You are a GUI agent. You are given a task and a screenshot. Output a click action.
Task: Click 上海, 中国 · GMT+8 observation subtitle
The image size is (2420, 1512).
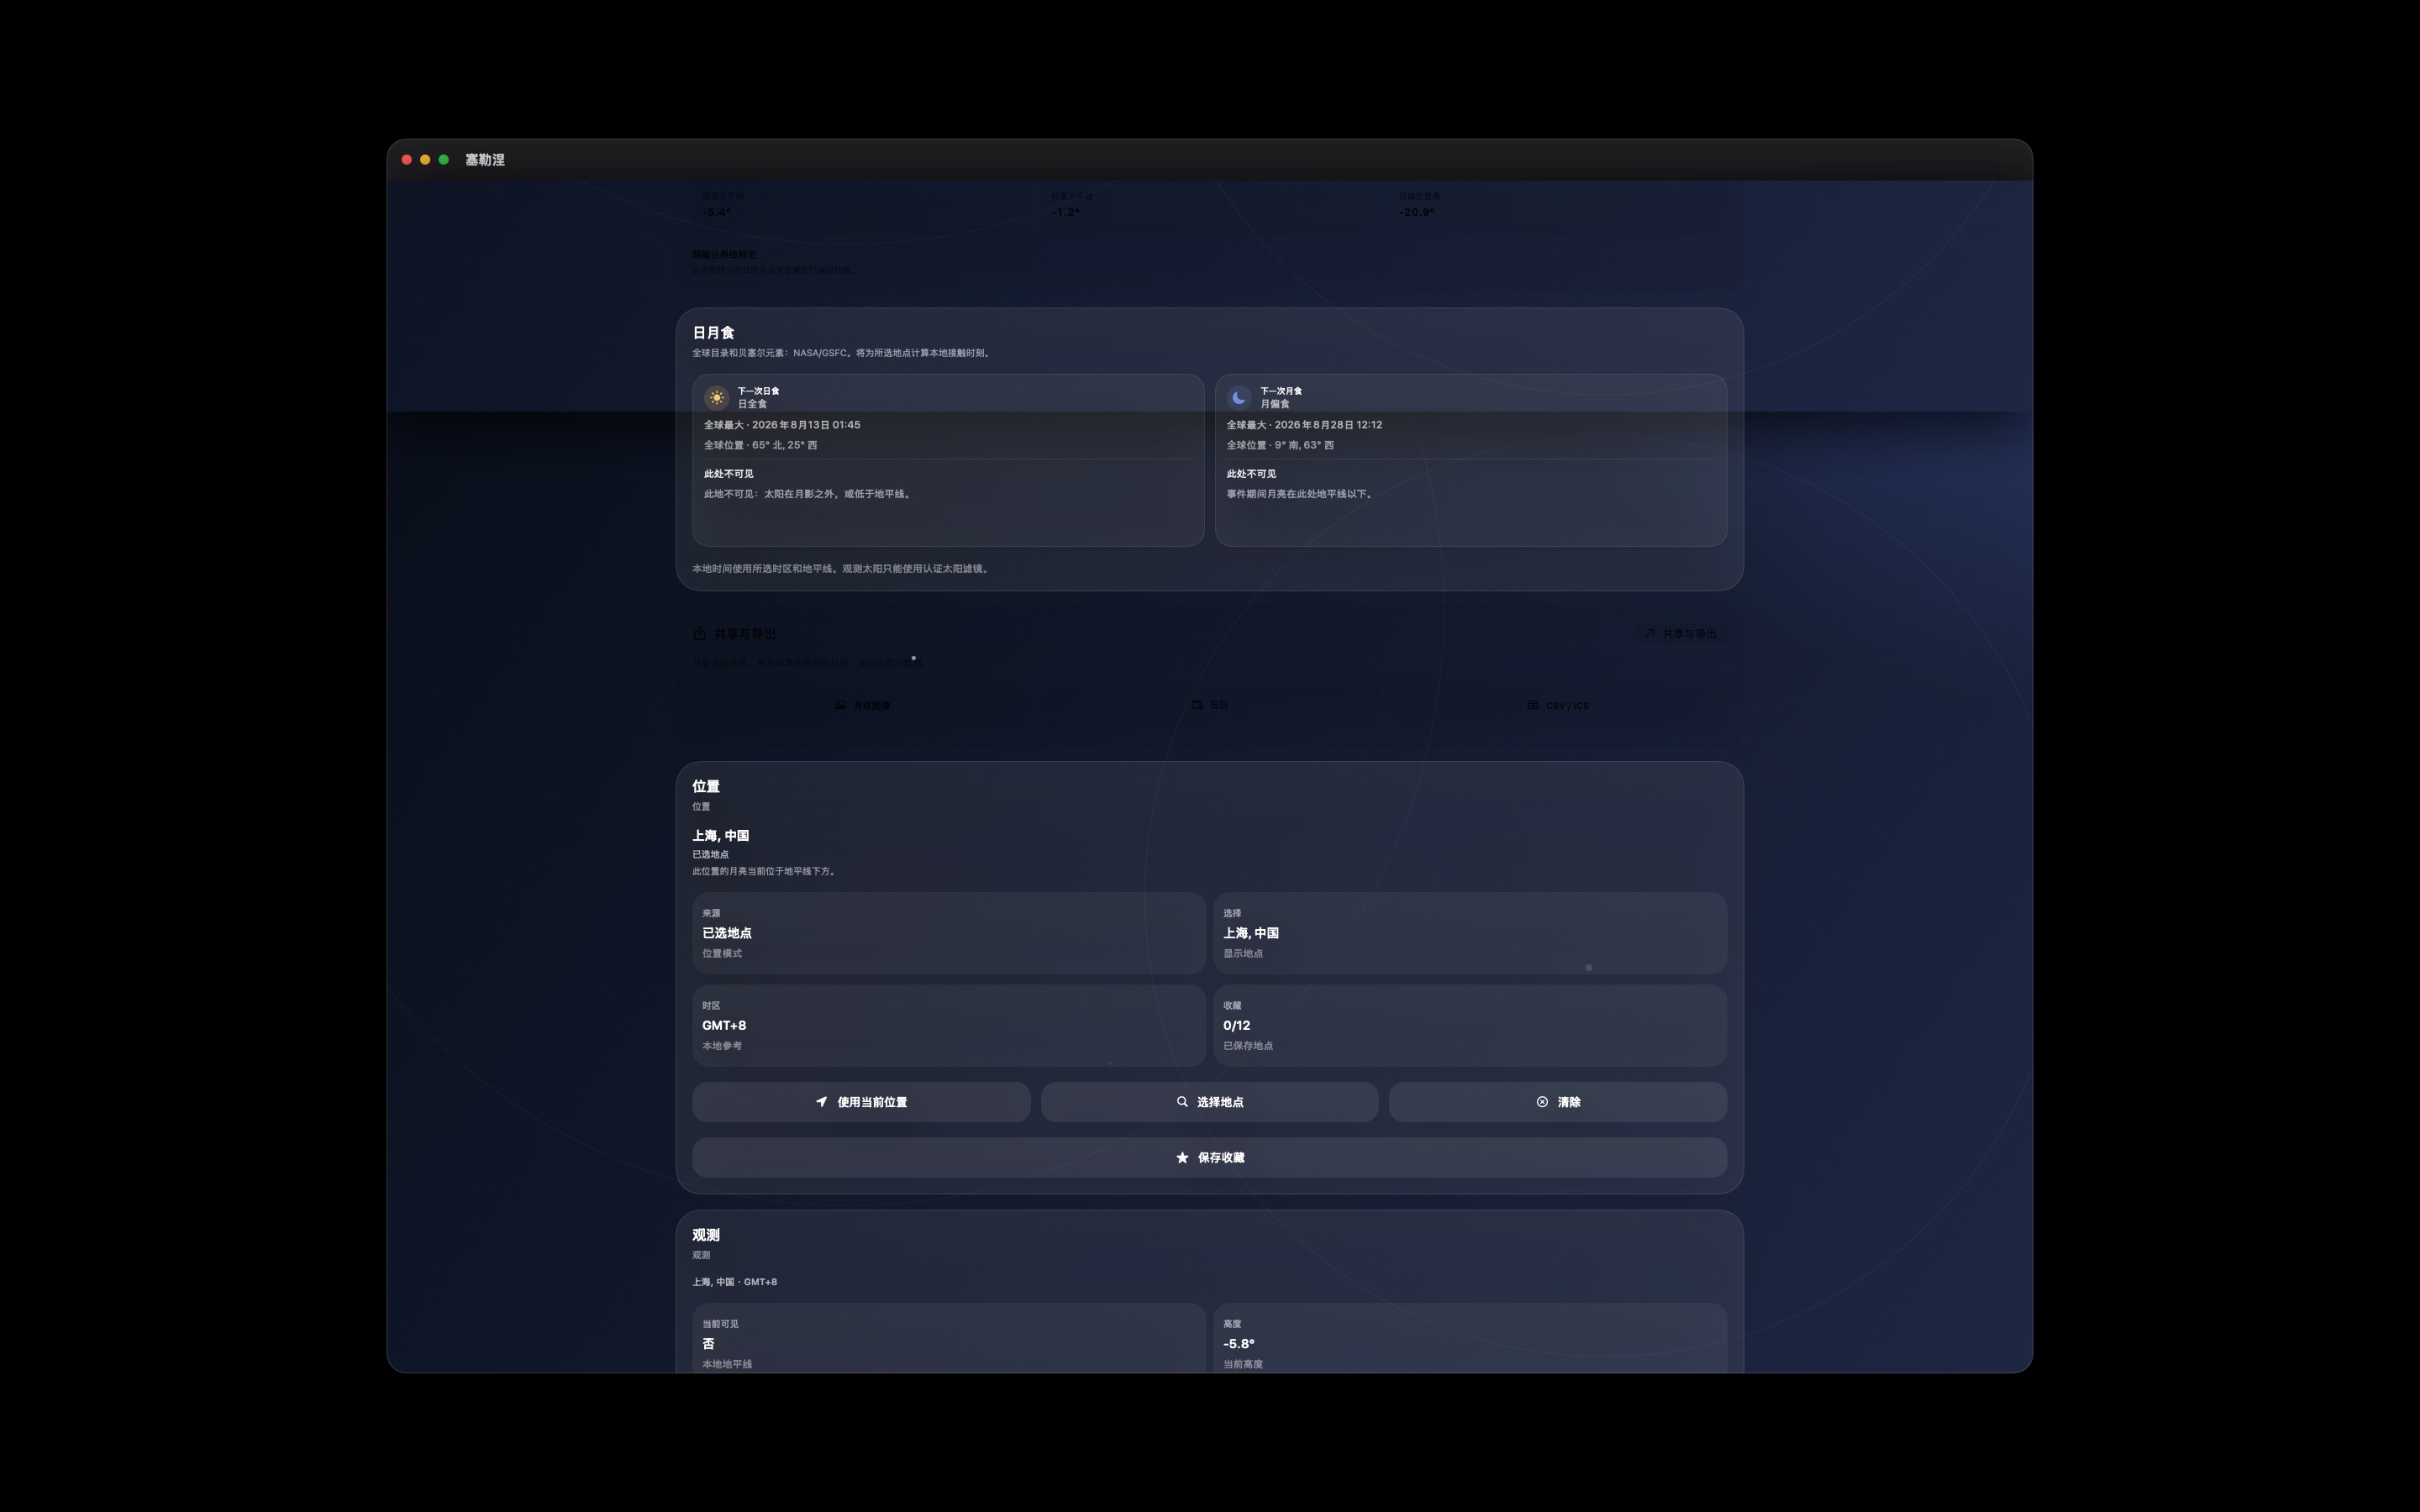[734, 1282]
